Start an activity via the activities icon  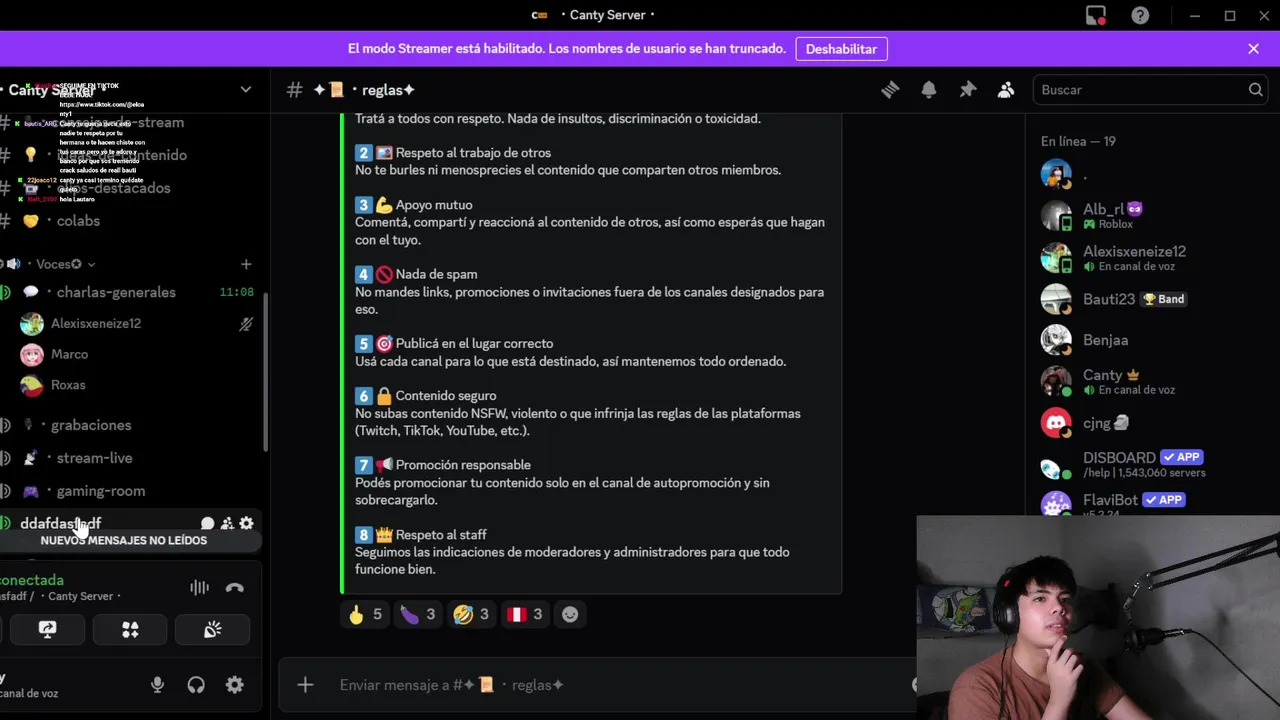(x=130, y=629)
